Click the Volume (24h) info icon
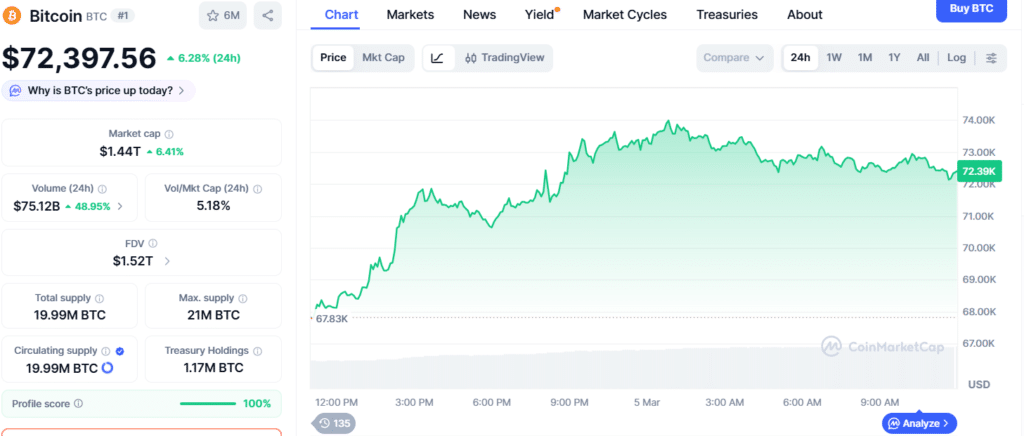The image size is (1024, 436). coord(103,189)
